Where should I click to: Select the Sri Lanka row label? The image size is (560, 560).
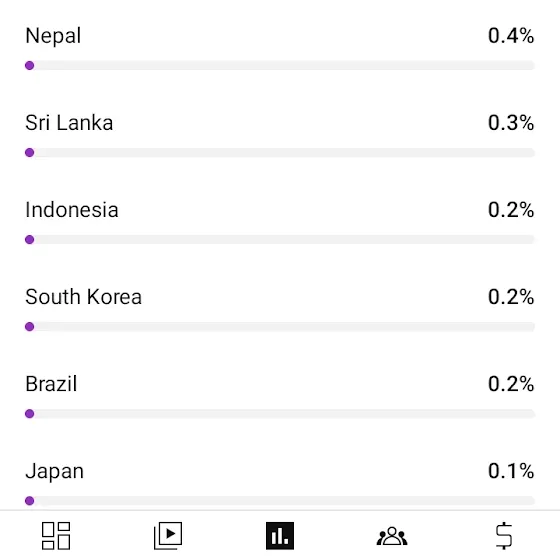pos(69,123)
